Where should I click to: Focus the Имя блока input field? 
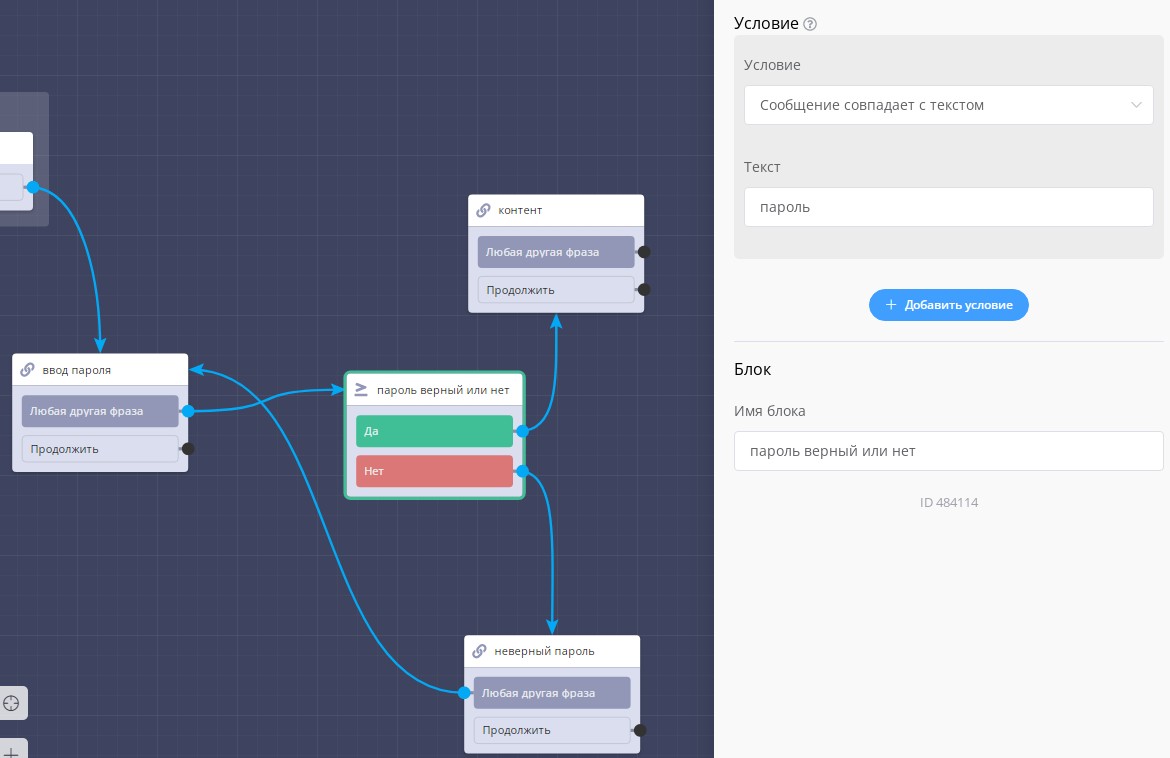click(x=948, y=451)
